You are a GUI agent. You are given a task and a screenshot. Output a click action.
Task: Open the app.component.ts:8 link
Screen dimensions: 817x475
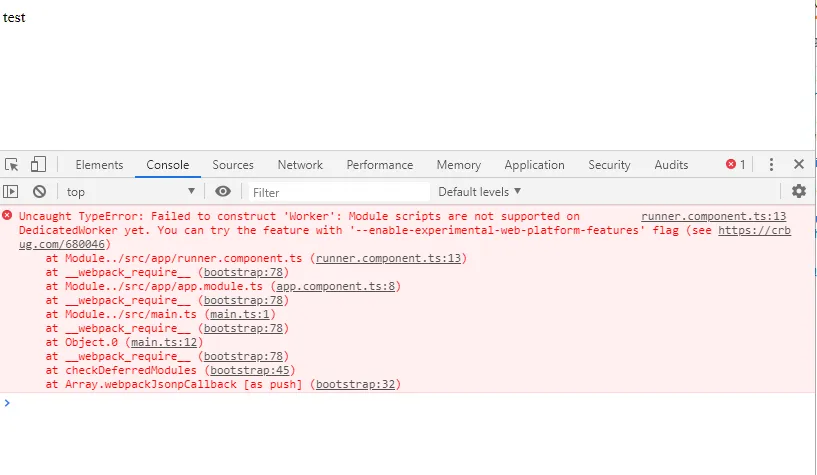pos(336,286)
